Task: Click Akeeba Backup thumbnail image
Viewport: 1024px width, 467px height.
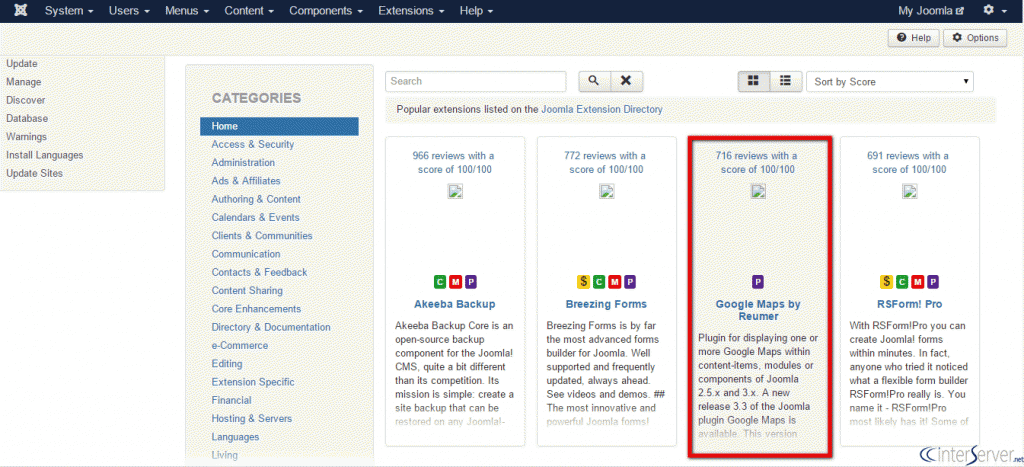Action: tap(455, 191)
